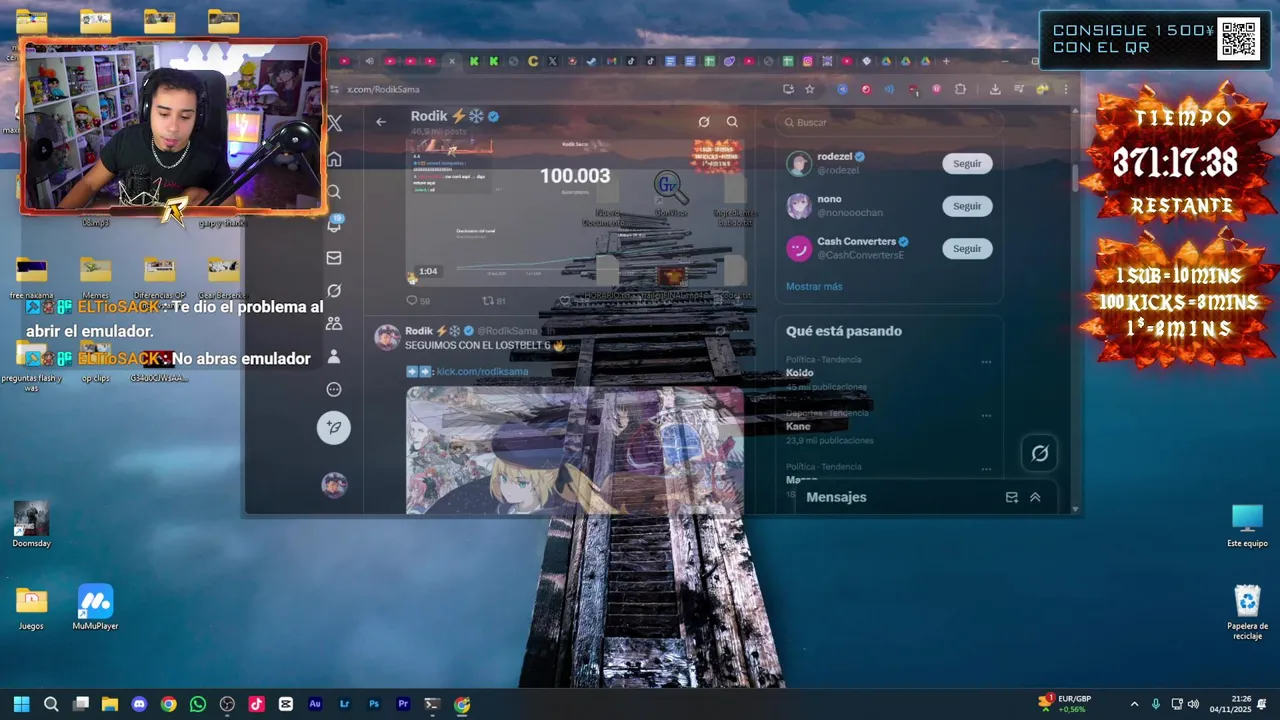This screenshot has width=1280, height=720.
Task: Open Adobe Lightroom from the taskbar
Action: pos(345,704)
